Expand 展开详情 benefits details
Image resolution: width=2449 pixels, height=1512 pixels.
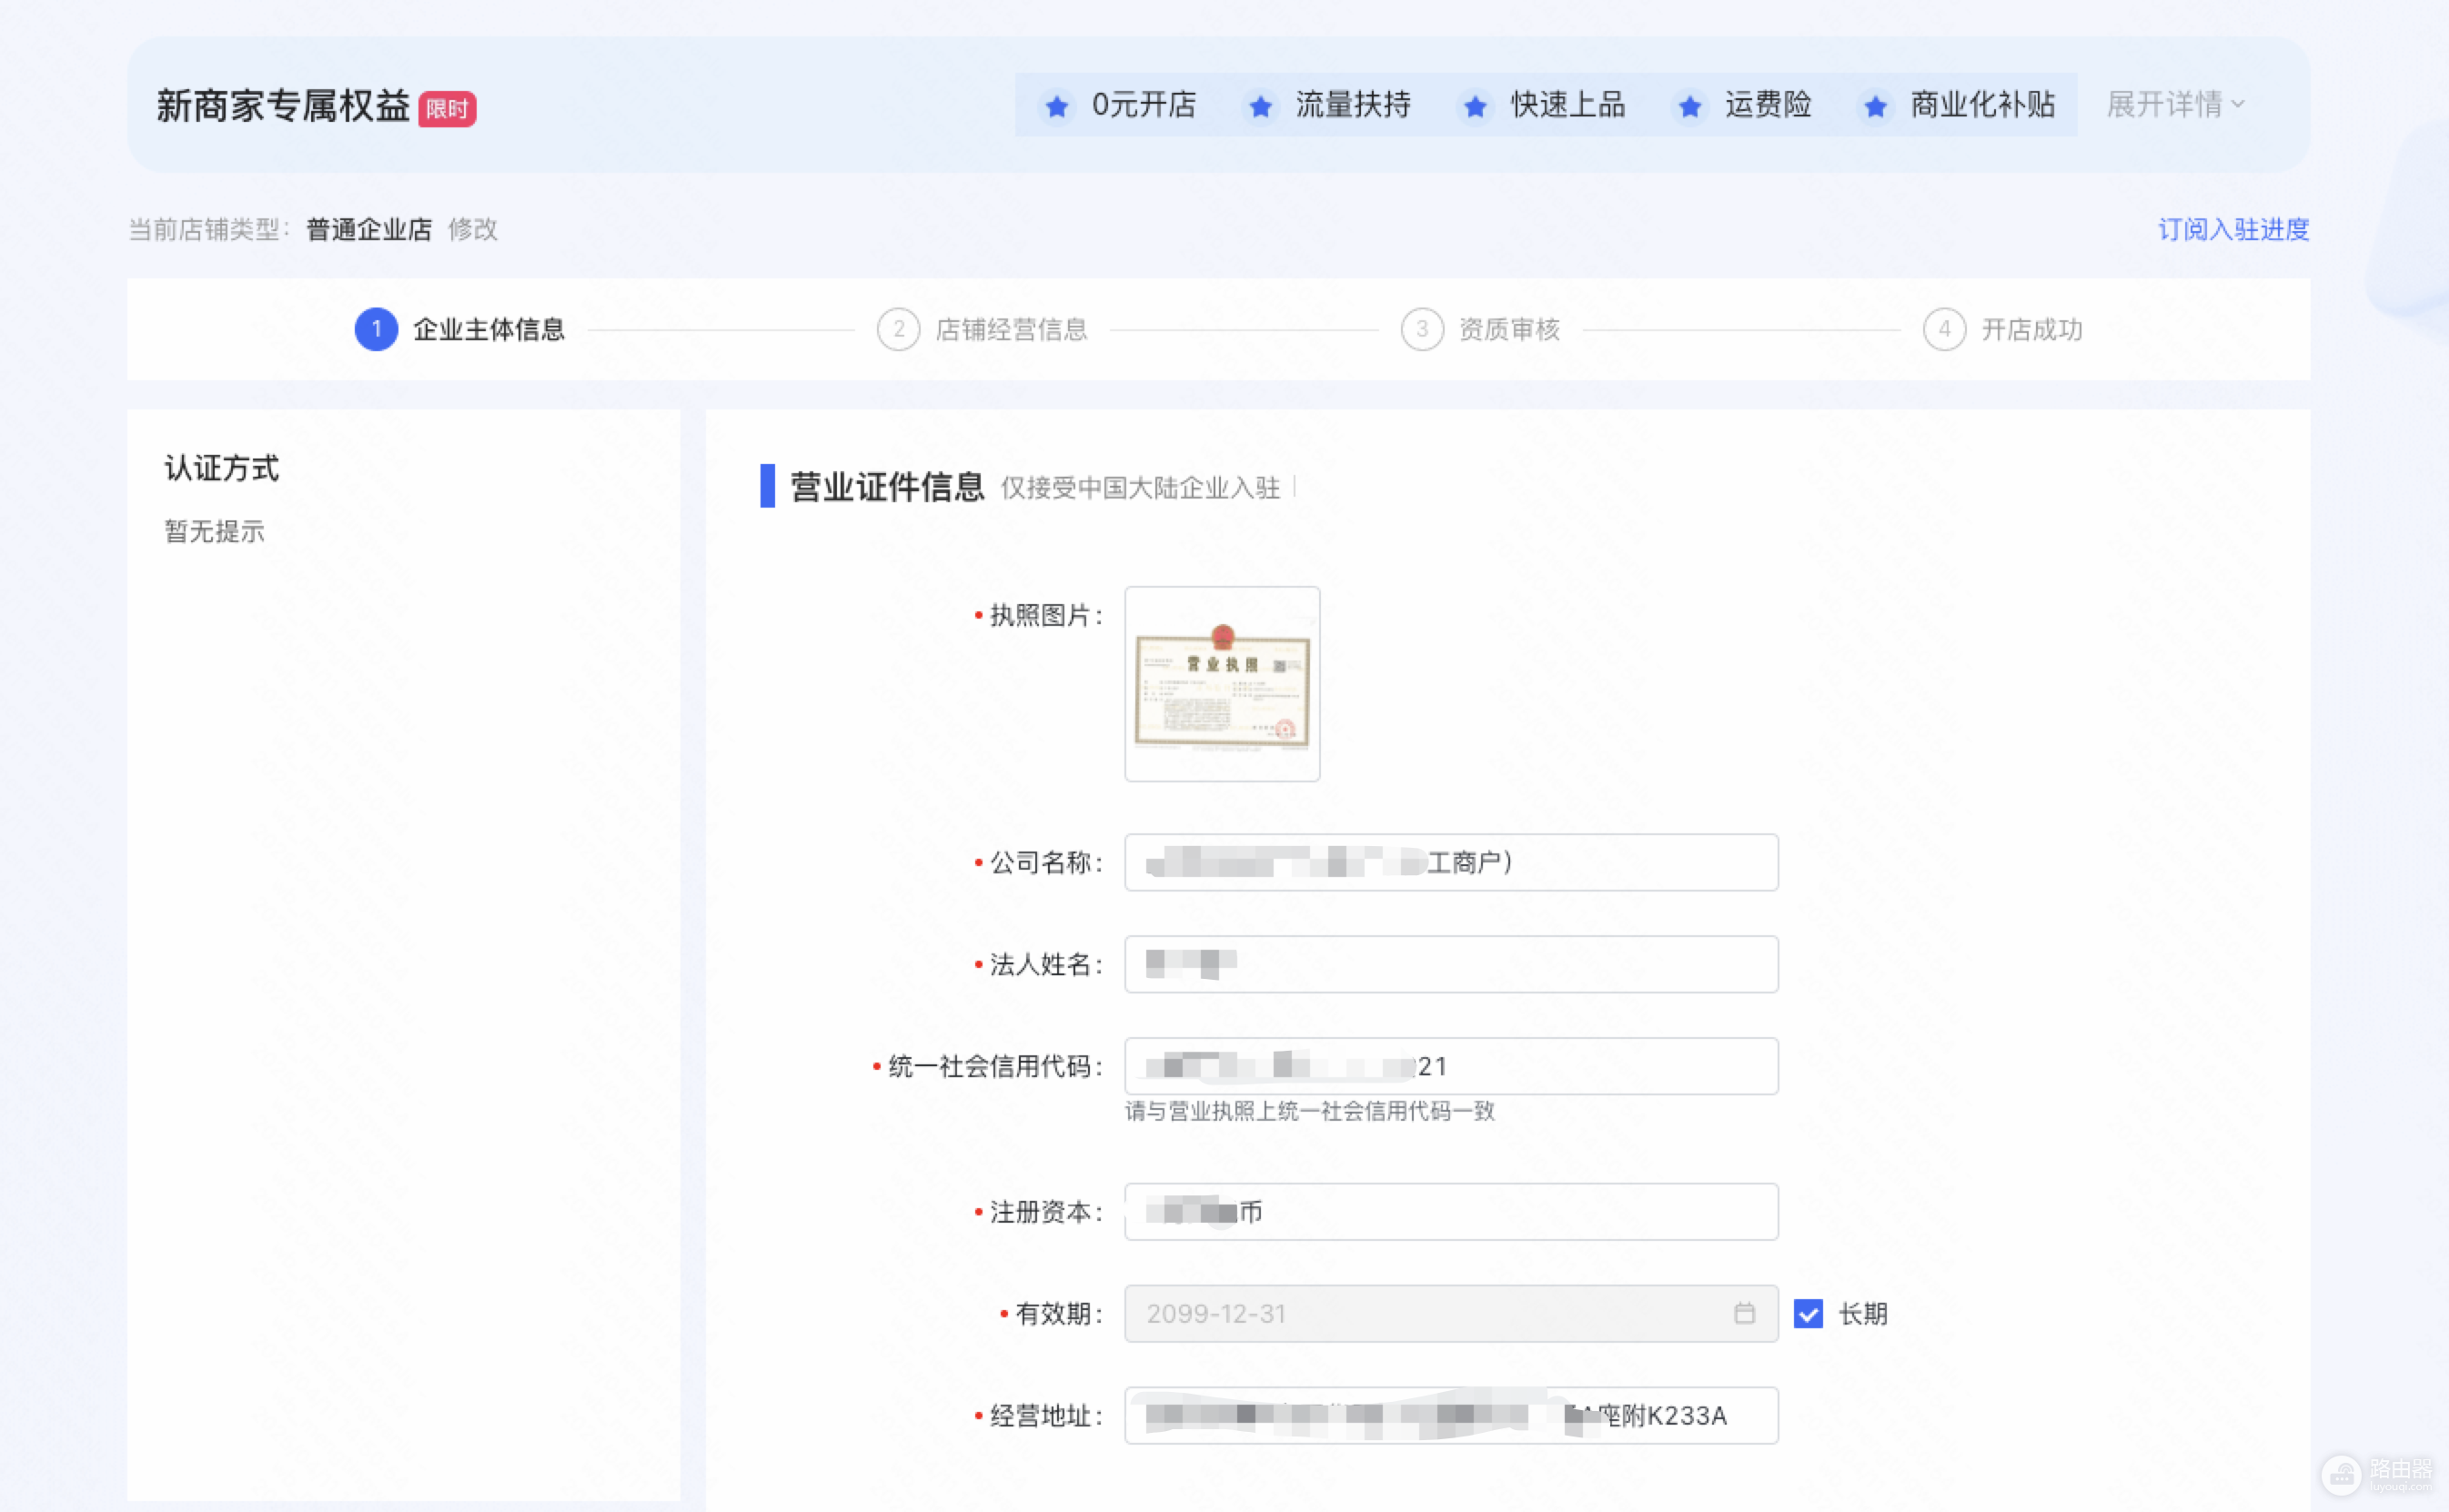[x=2176, y=104]
